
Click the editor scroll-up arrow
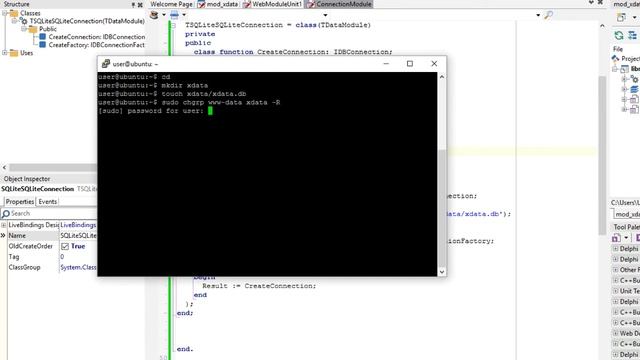[x=602, y=26]
